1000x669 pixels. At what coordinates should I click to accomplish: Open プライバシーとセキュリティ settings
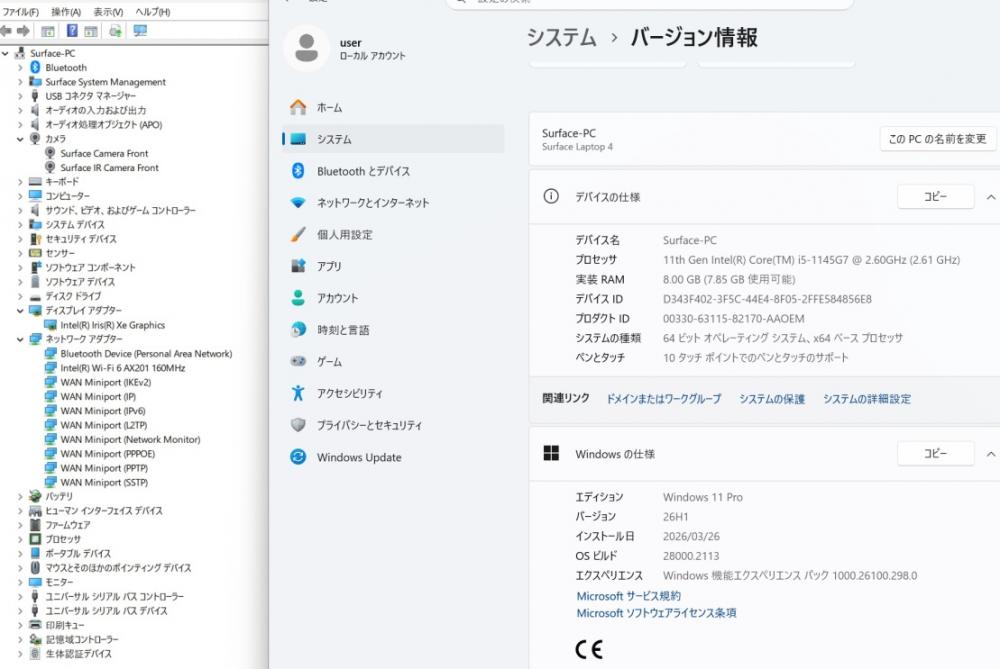pyautogui.click(x=393, y=425)
